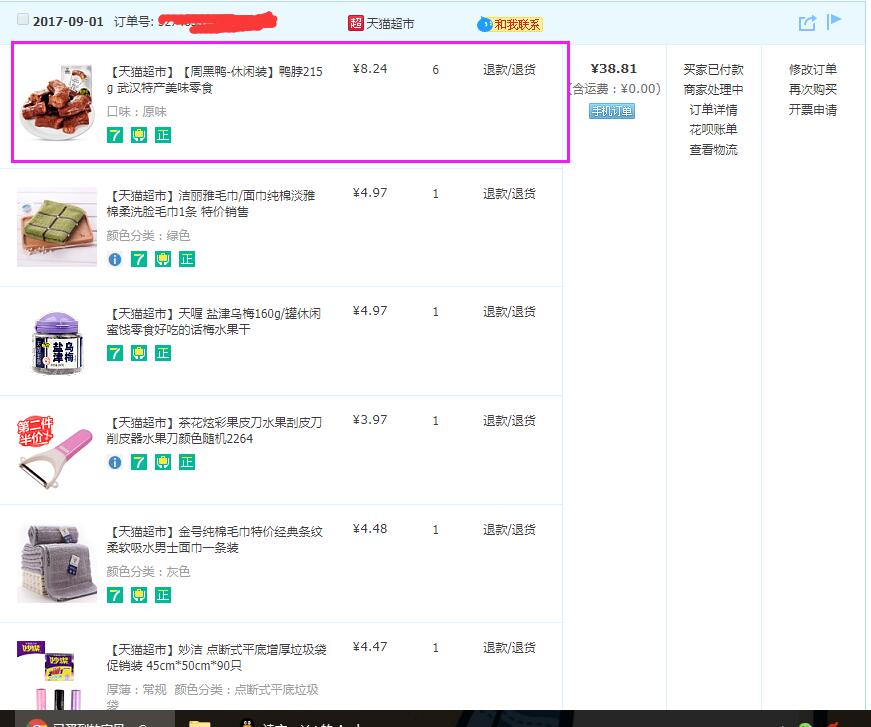Click the 7-day return badge under 茶花果皮刀
871x727 pixels.
pos(139,462)
